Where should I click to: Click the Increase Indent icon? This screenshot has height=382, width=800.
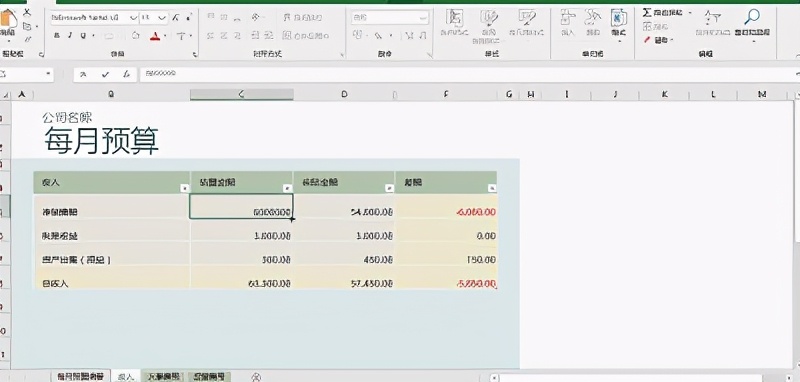pos(269,36)
